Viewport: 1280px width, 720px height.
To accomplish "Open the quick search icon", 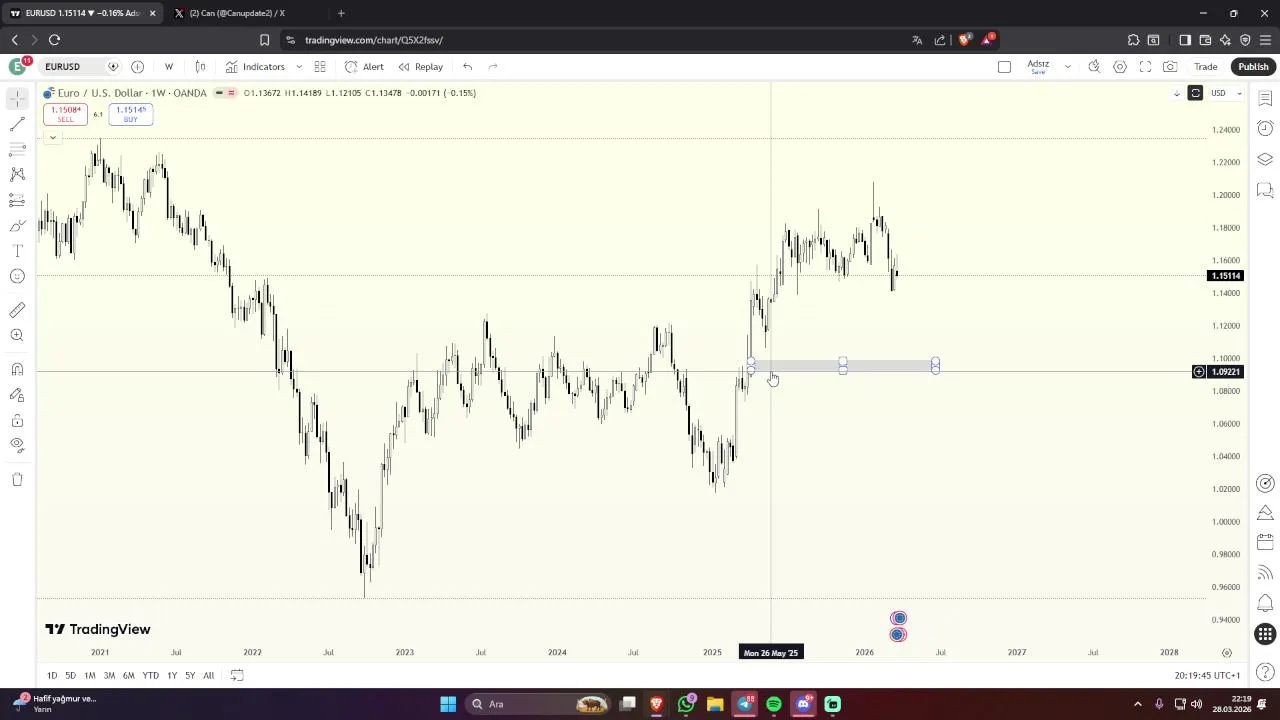I will pyautogui.click(x=1094, y=67).
